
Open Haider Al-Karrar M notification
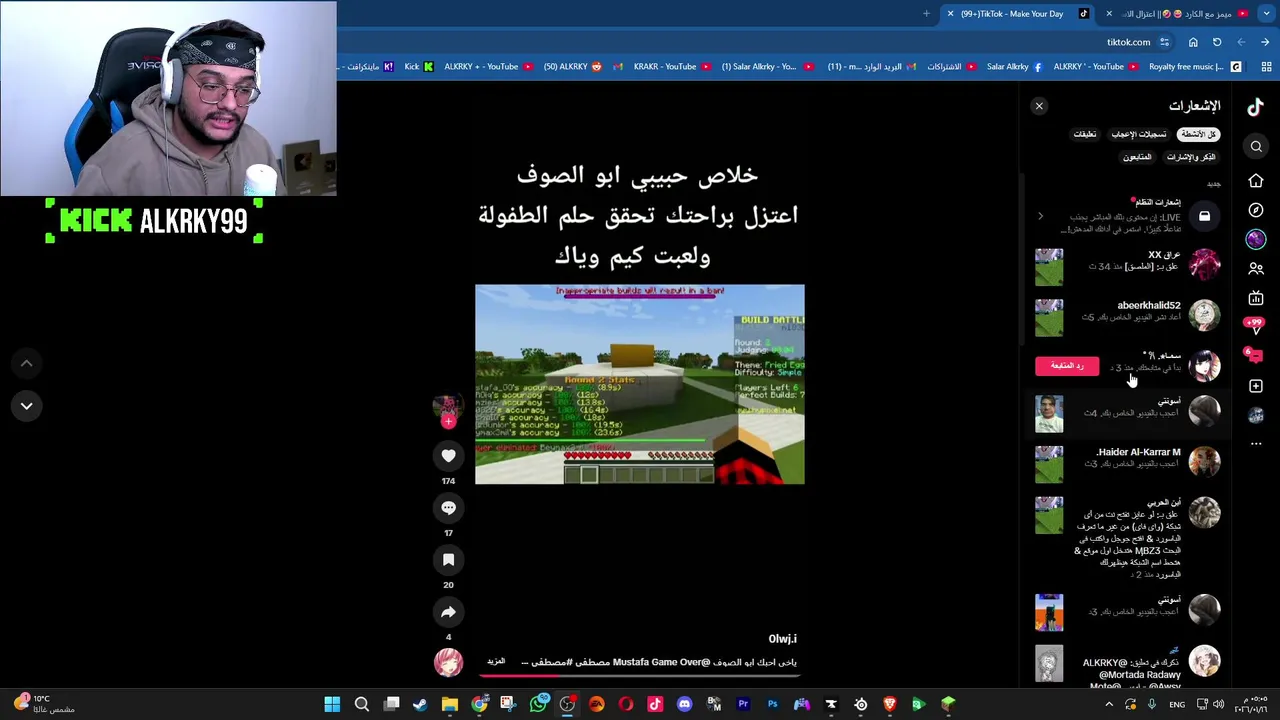click(1128, 462)
